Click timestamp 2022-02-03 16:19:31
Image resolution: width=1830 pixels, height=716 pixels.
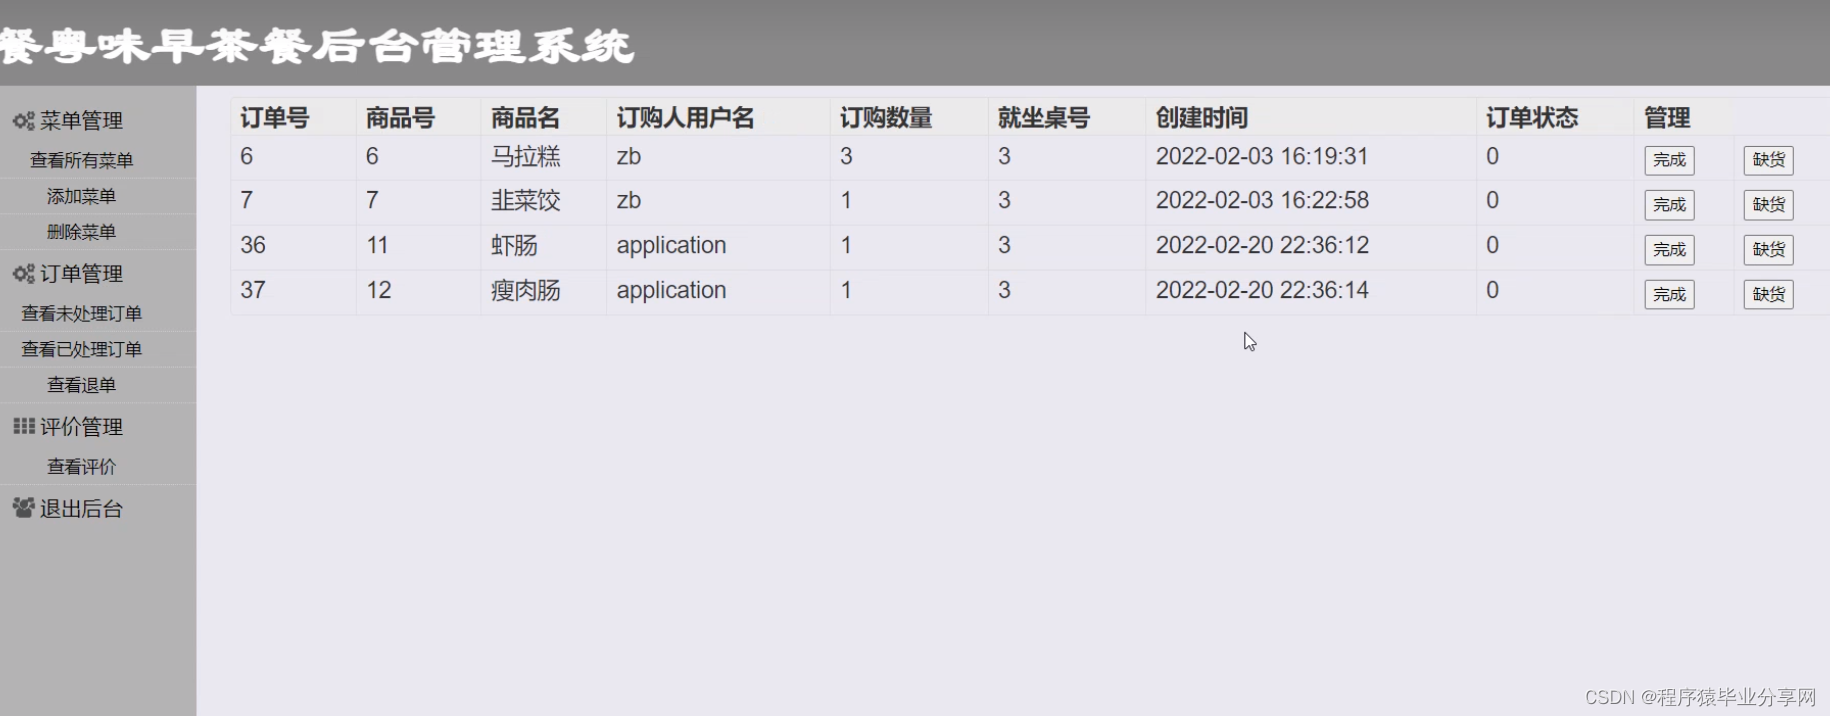point(1262,157)
